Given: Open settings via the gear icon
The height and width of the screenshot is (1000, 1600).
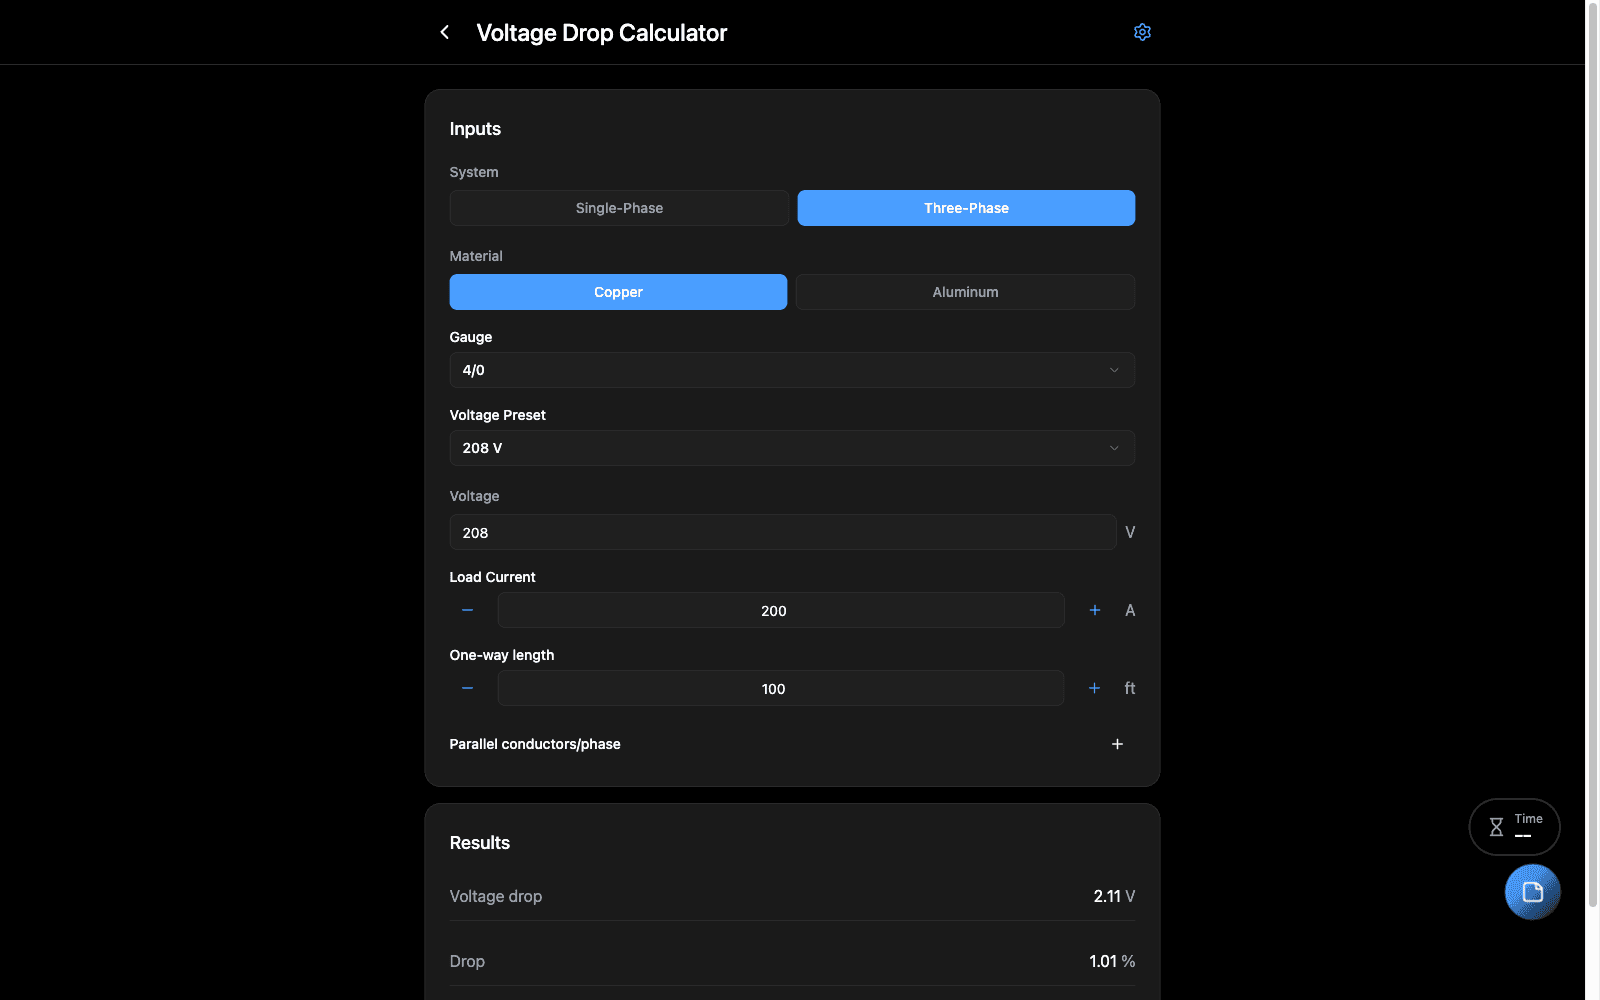Looking at the screenshot, I should coord(1142,32).
